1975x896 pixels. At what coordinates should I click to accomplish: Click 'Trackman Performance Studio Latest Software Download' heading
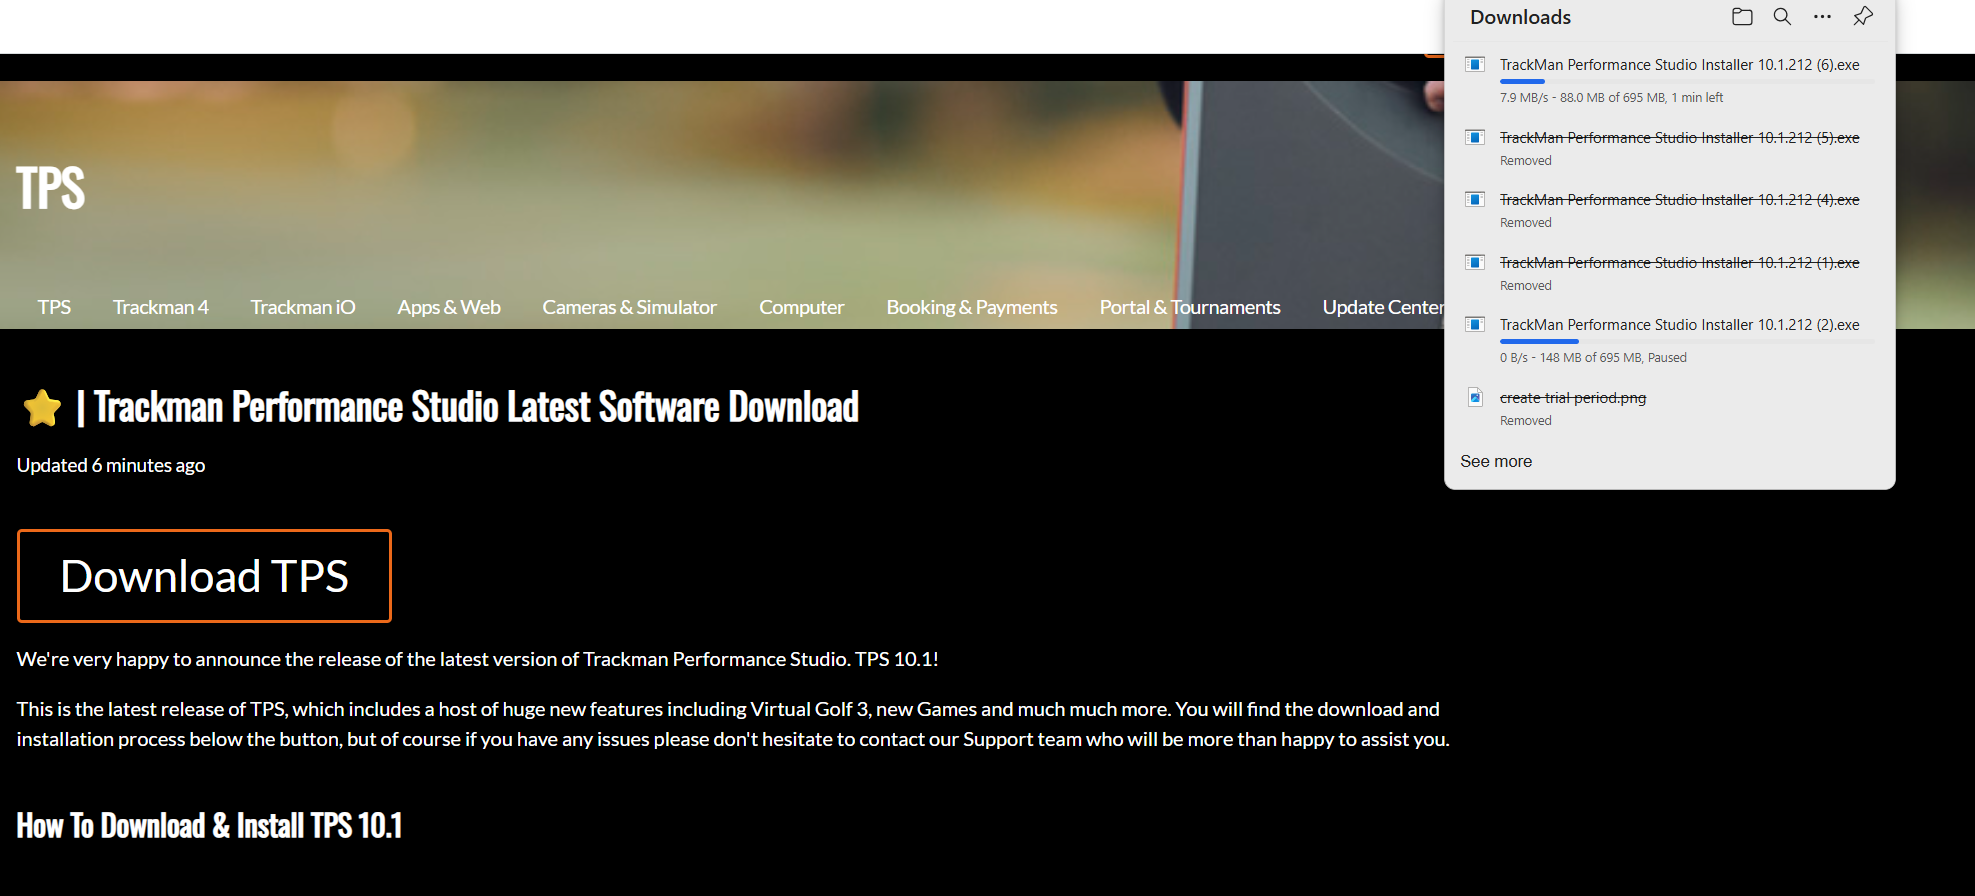477,407
